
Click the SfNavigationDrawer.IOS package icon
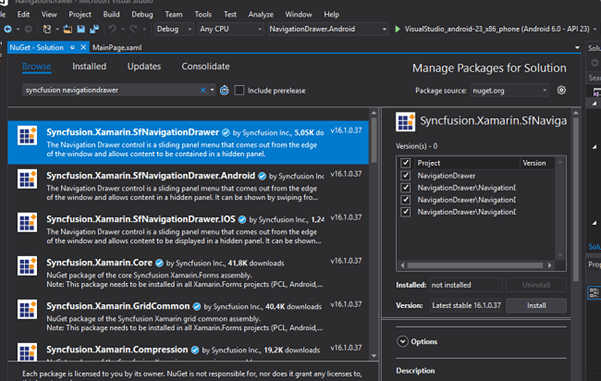coord(27,222)
